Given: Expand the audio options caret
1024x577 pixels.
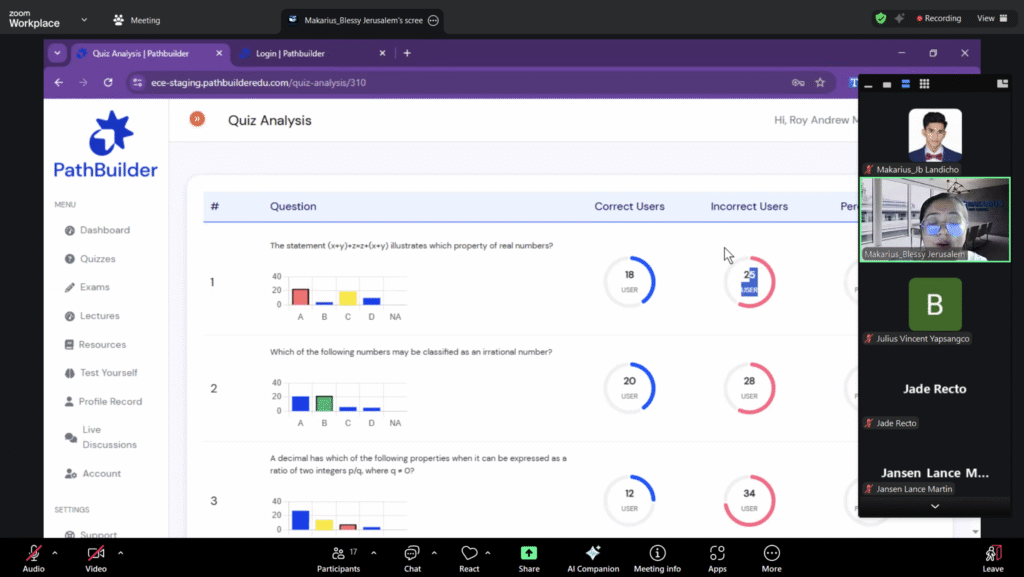Looking at the screenshot, I should pos(55,552).
